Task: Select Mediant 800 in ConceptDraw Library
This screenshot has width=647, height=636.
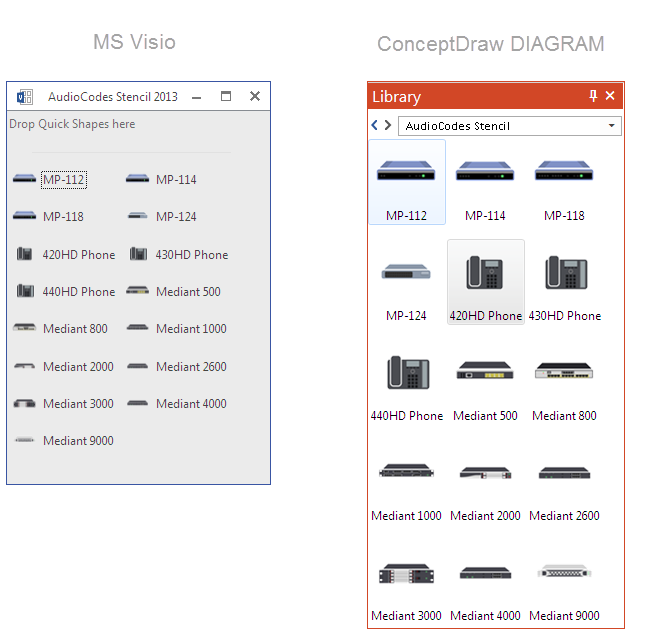Action: (564, 370)
